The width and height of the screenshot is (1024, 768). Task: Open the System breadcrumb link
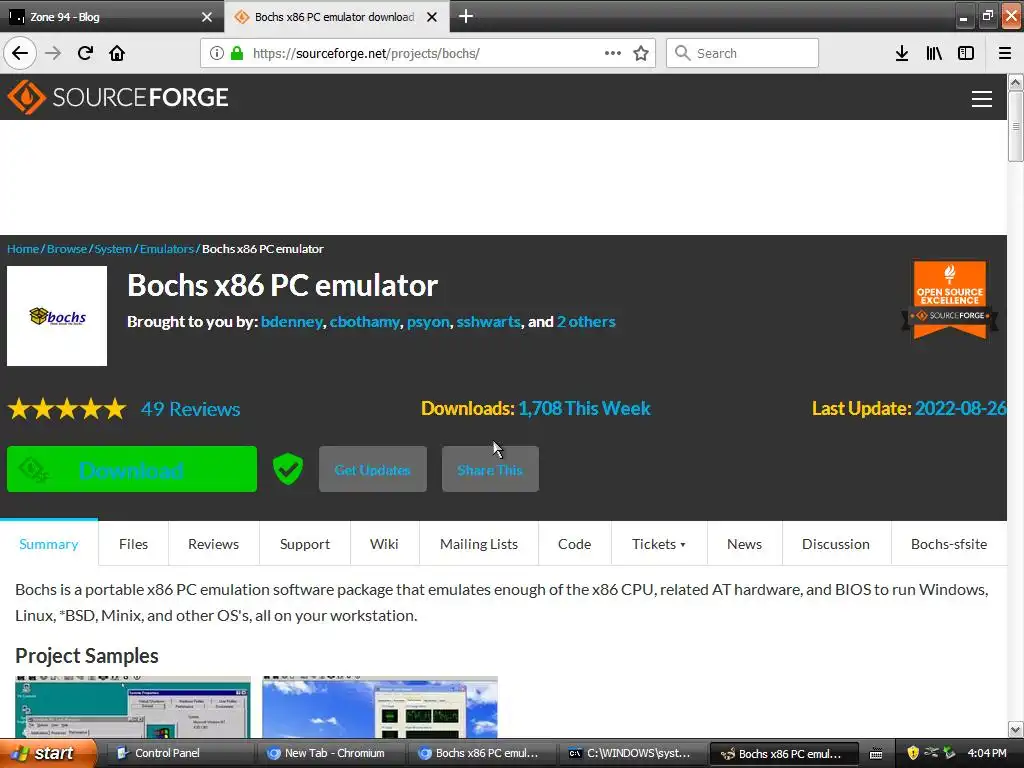[113, 249]
